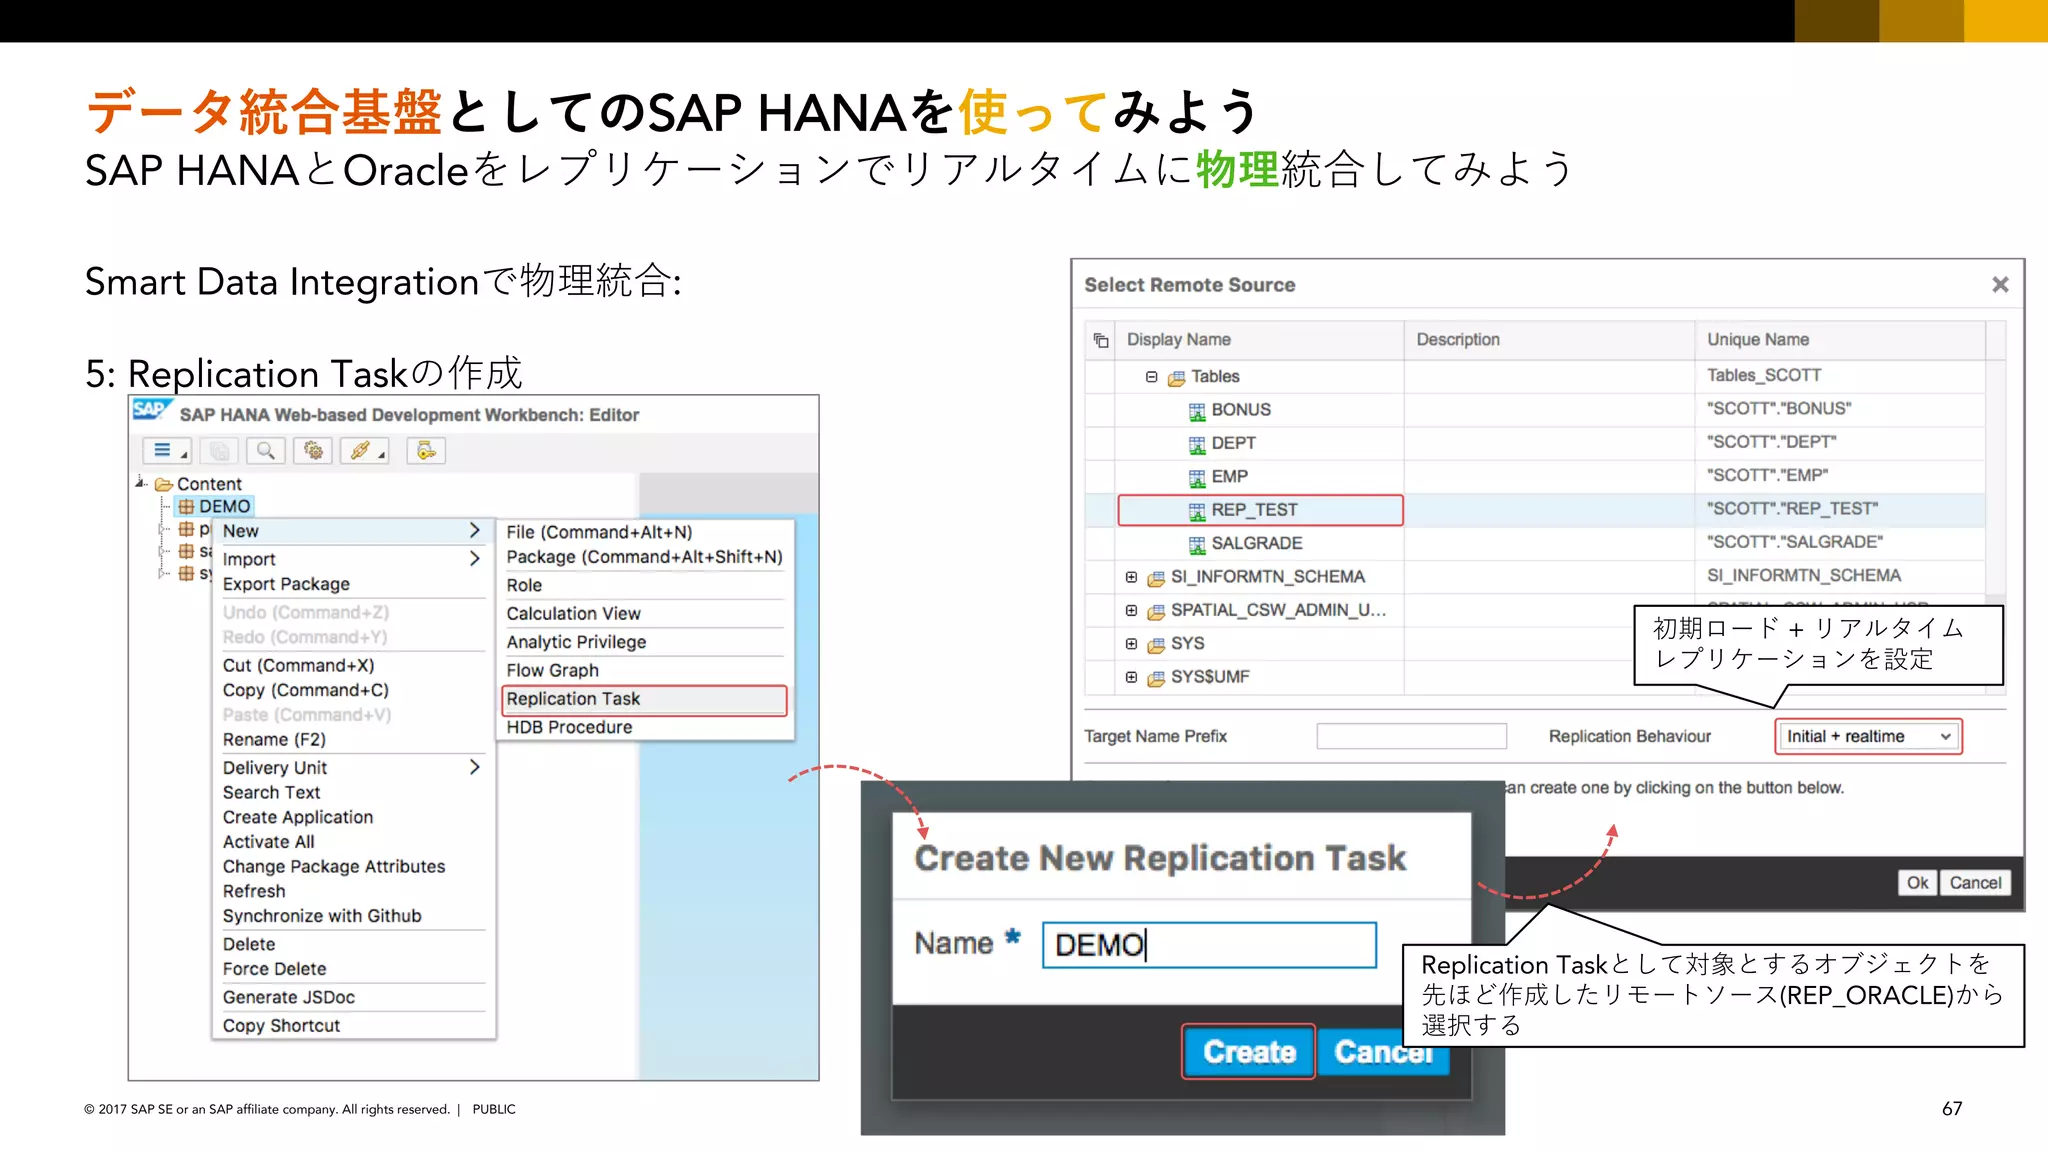2048x1152 pixels.
Task: Click the key security toolbar icon
Action: (426, 451)
